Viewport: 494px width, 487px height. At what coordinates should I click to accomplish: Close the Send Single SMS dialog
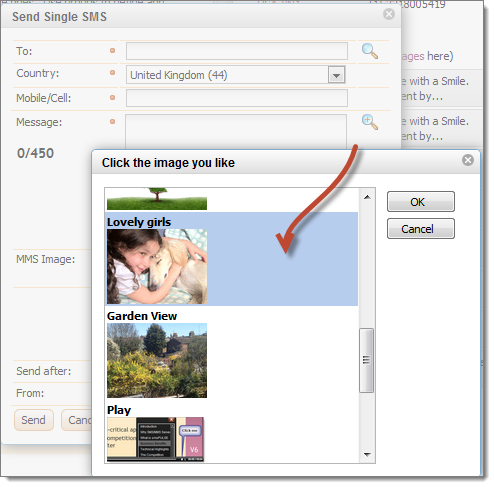[389, 14]
